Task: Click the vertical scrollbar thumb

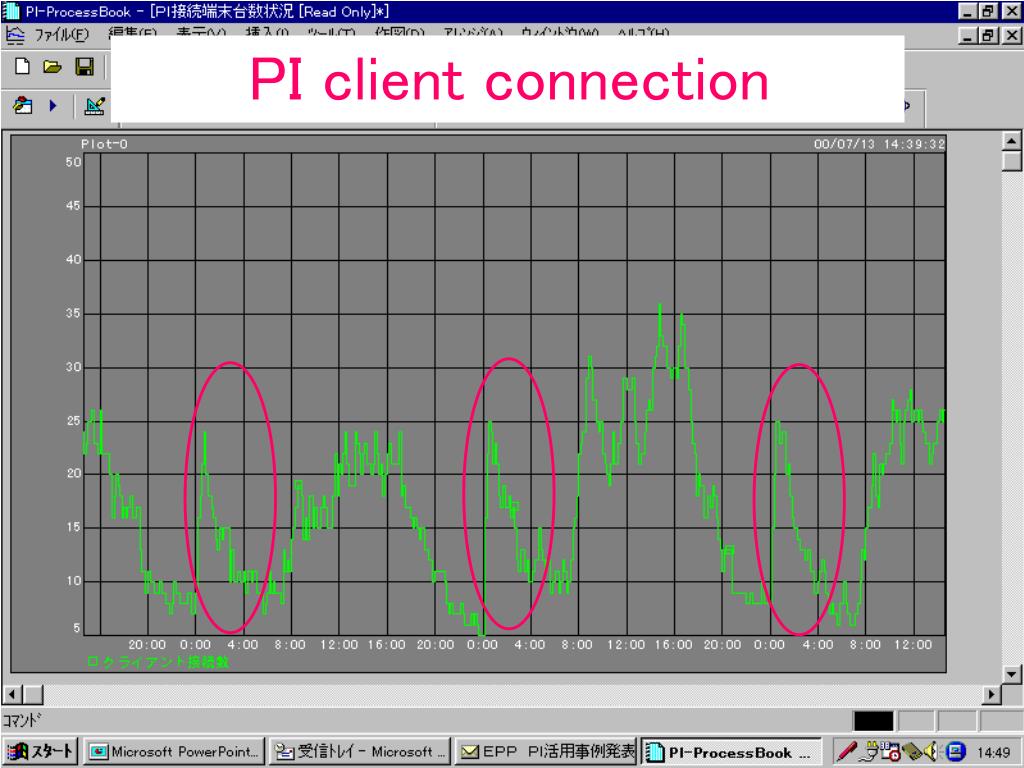Action: point(1012,161)
